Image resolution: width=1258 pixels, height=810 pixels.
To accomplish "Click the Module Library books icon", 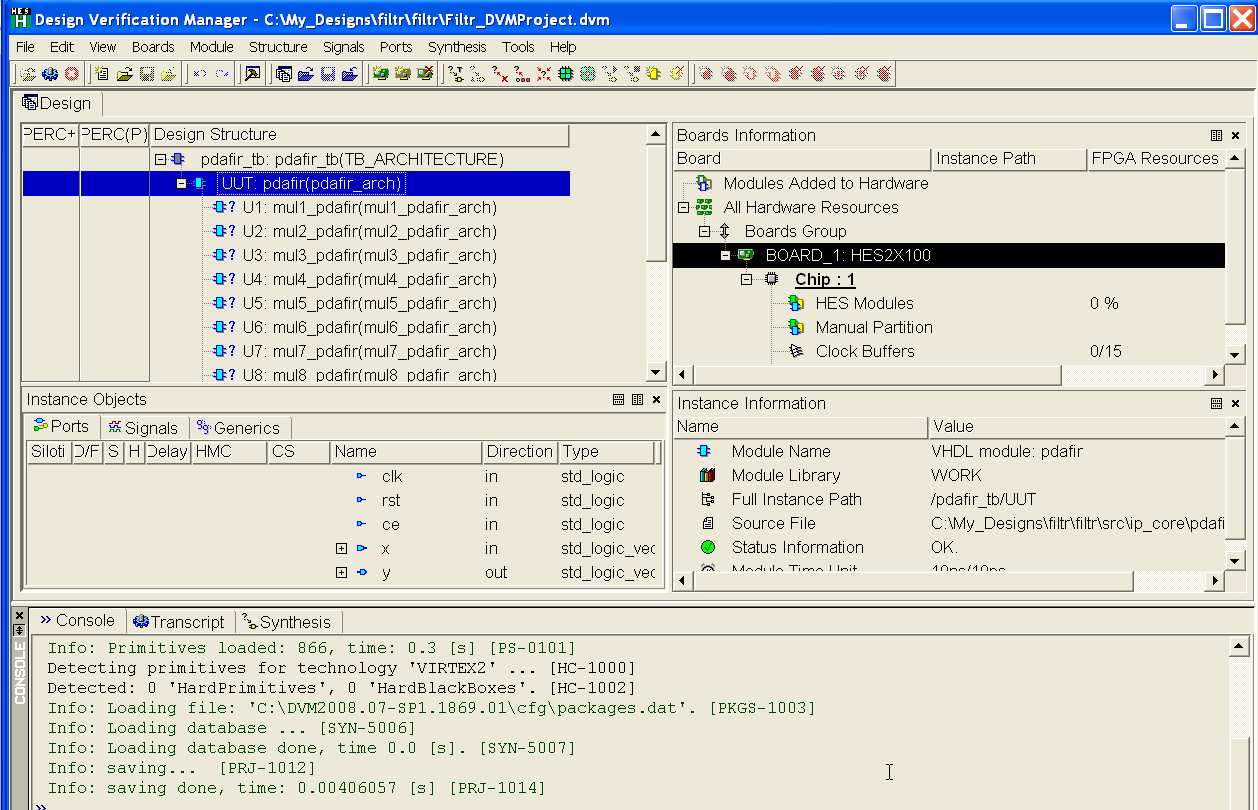I will point(708,475).
